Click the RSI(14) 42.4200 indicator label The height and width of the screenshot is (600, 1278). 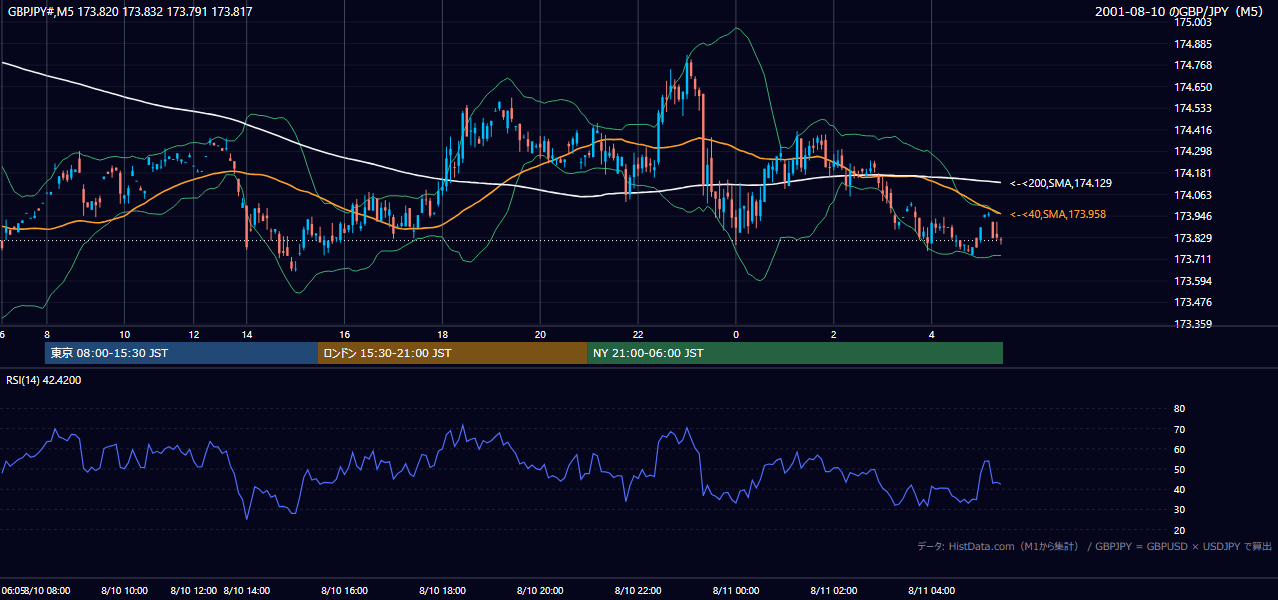[44, 380]
